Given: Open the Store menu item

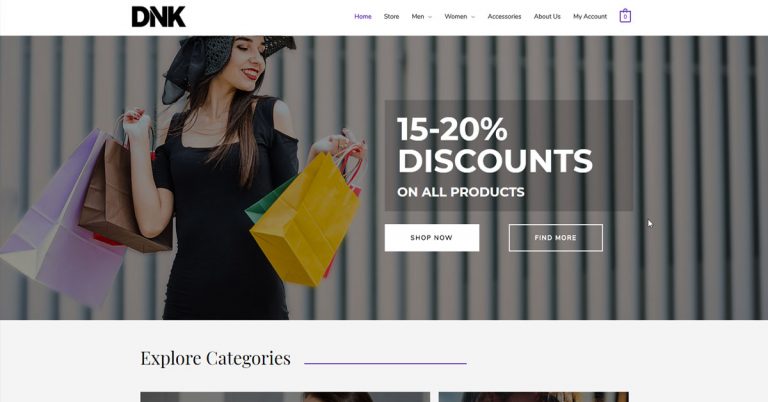Looking at the screenshot, I should 391,17.
